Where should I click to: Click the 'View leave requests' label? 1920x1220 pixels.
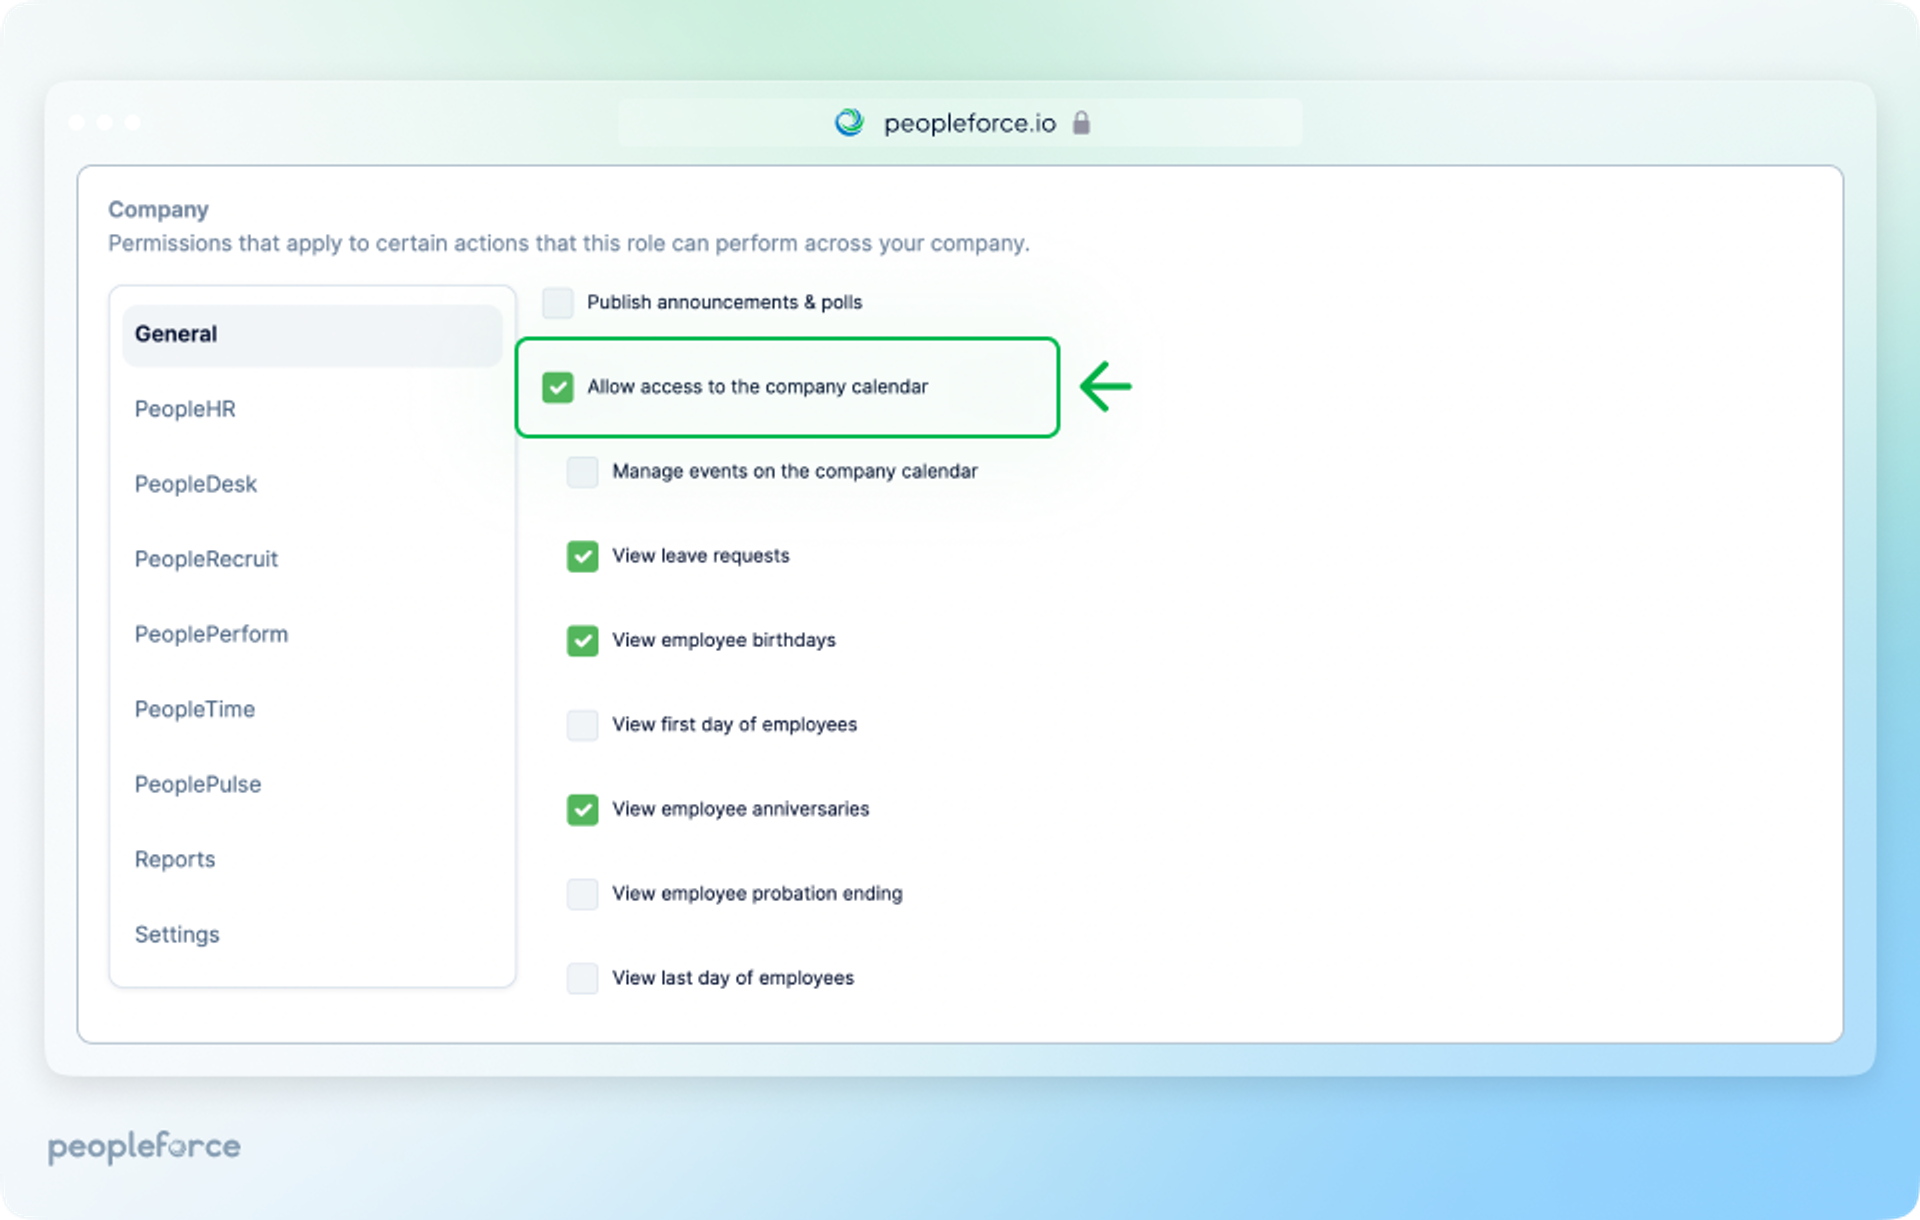701,556
